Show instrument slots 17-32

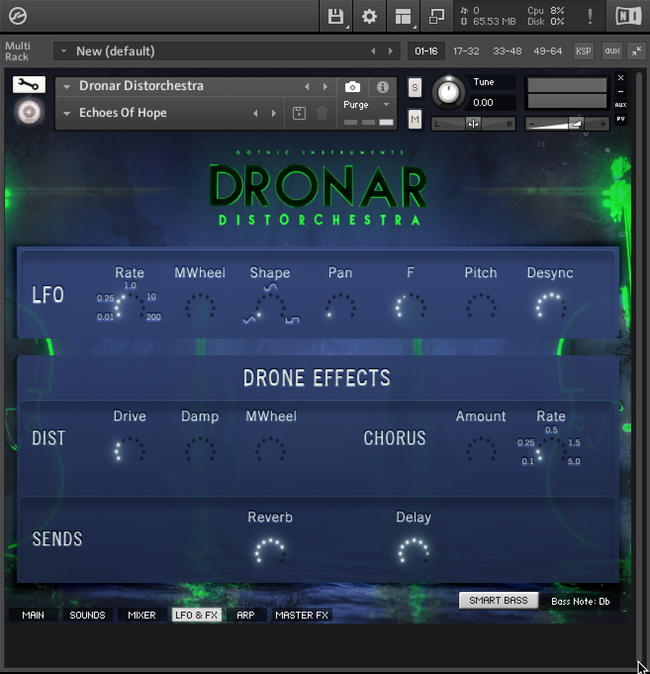click(466, 51)
